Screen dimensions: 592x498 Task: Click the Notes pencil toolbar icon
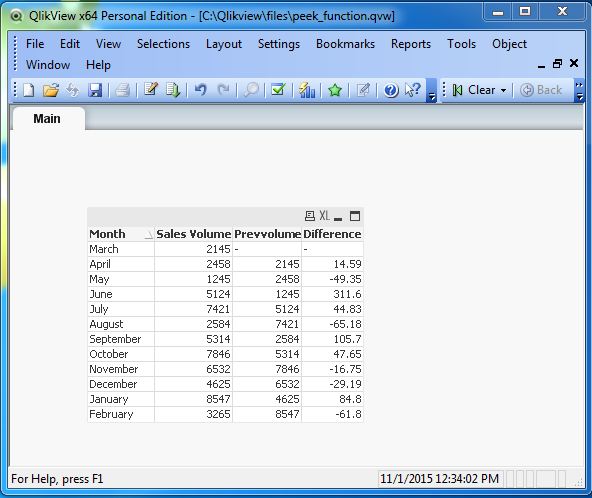point(363,90)
